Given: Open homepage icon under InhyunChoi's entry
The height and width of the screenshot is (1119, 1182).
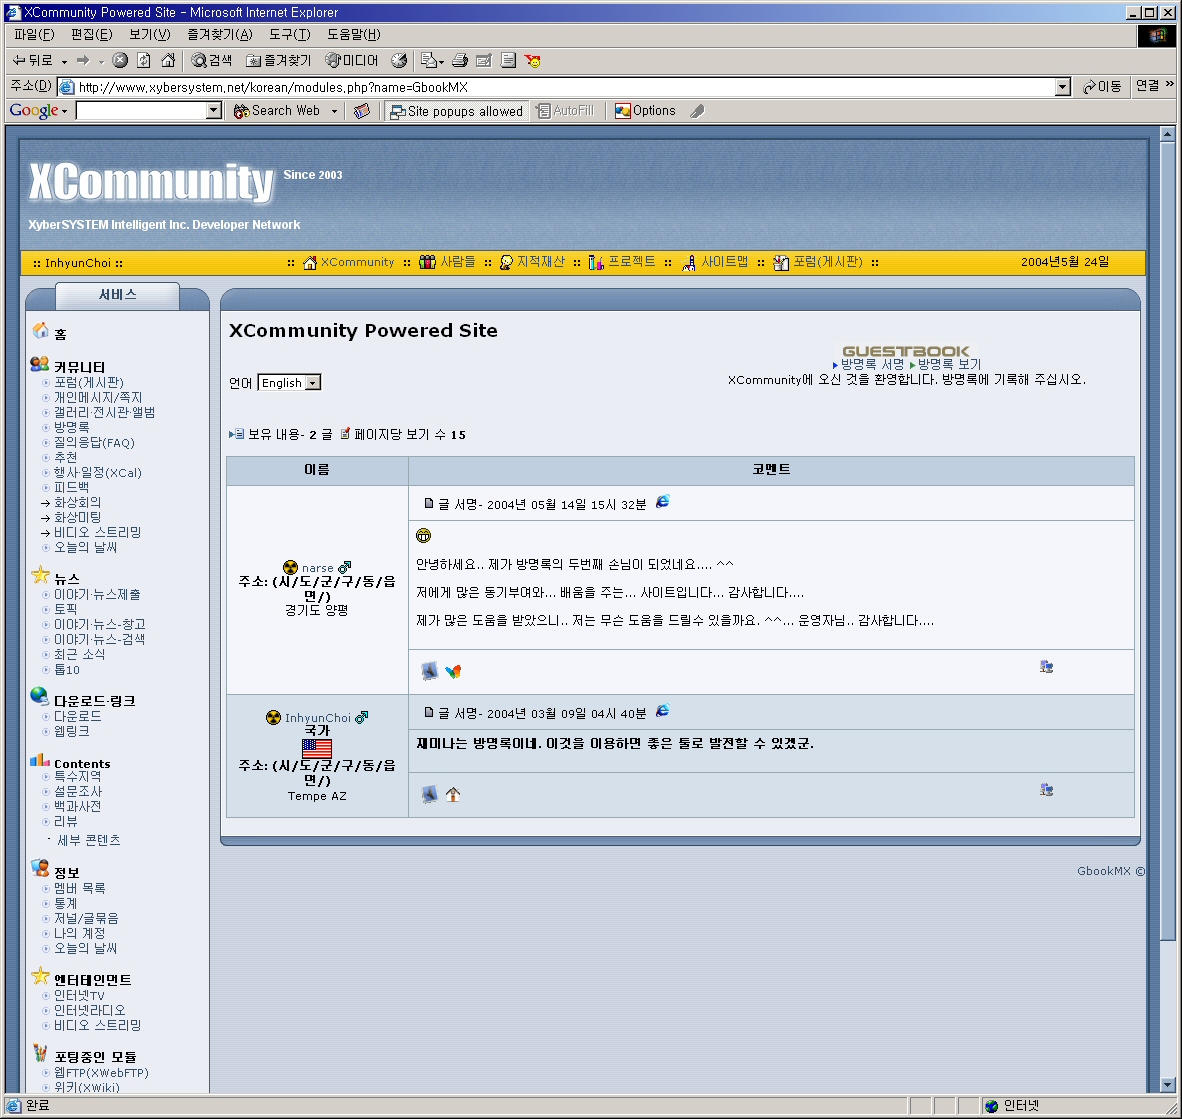Looking at the screenshot, I should pyautogui.click(x=453, y=794).
